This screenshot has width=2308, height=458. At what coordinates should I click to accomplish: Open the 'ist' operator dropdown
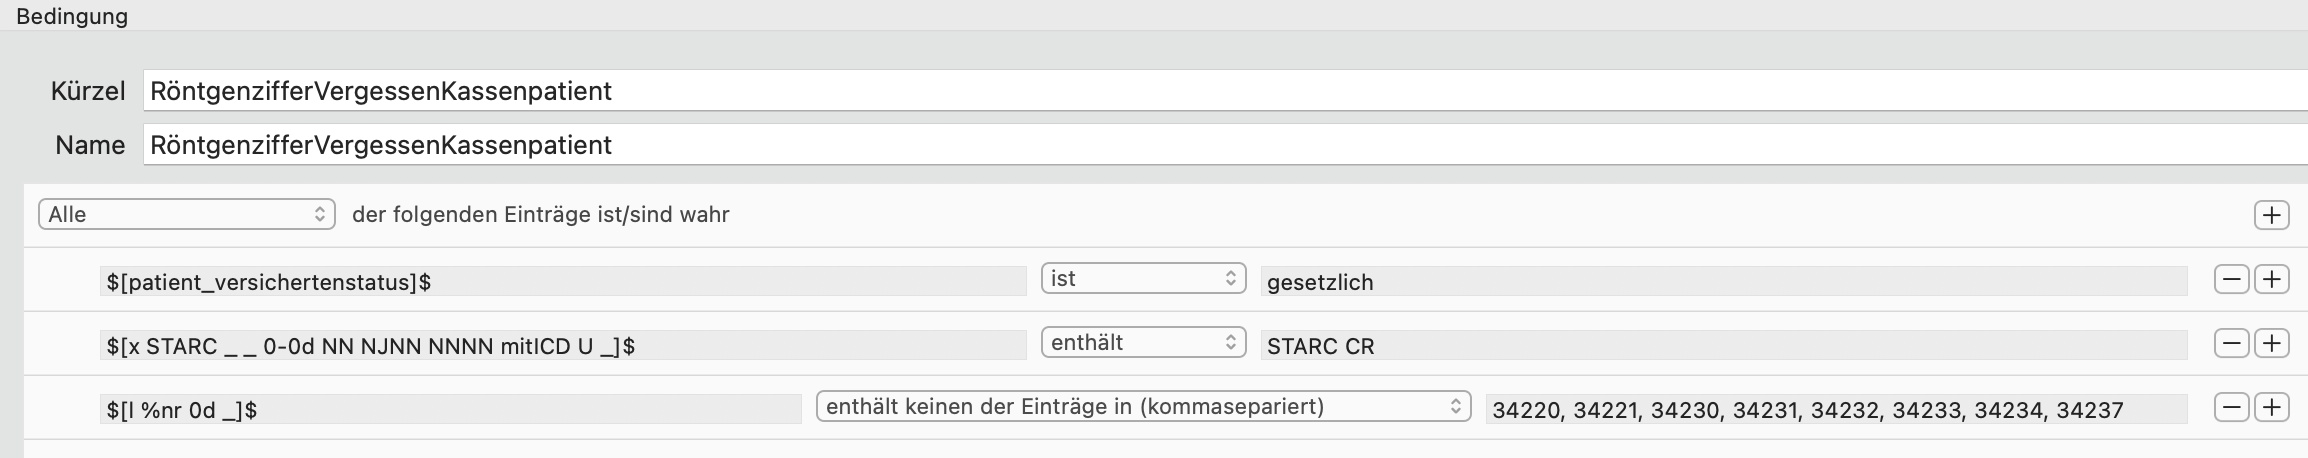click(1143, 278)
